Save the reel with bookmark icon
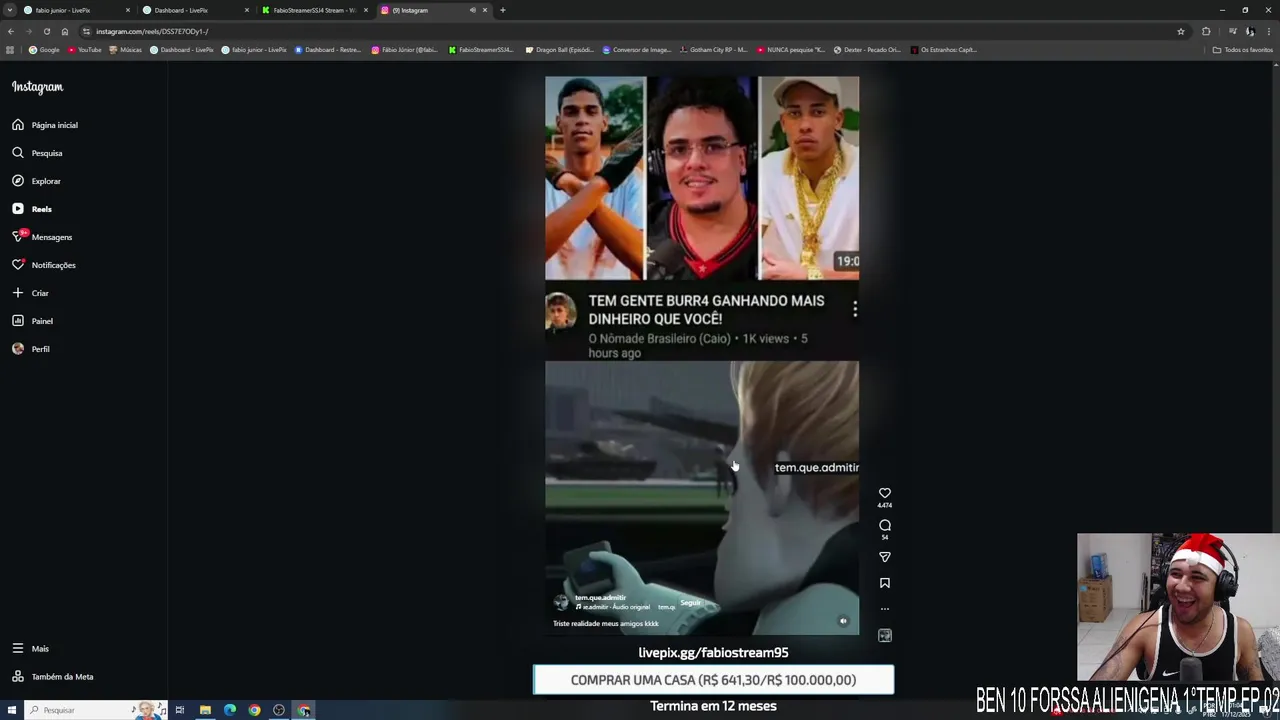 tap(885, 583)
